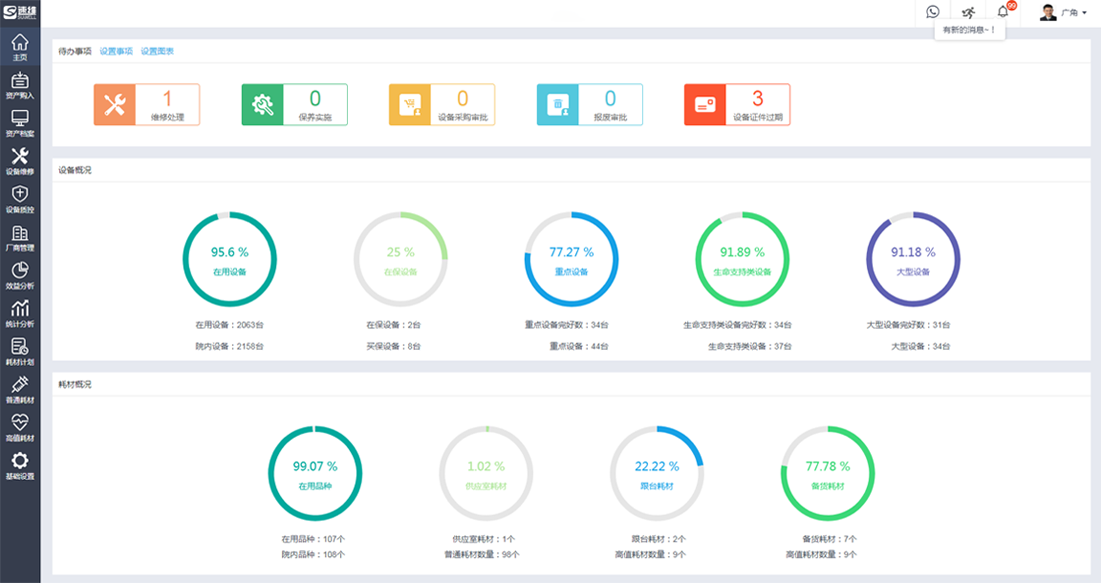Go to 设备维修 equipment repair section
The height and width of the screenshot is (583, 1101).
click(x=20, y=160)
